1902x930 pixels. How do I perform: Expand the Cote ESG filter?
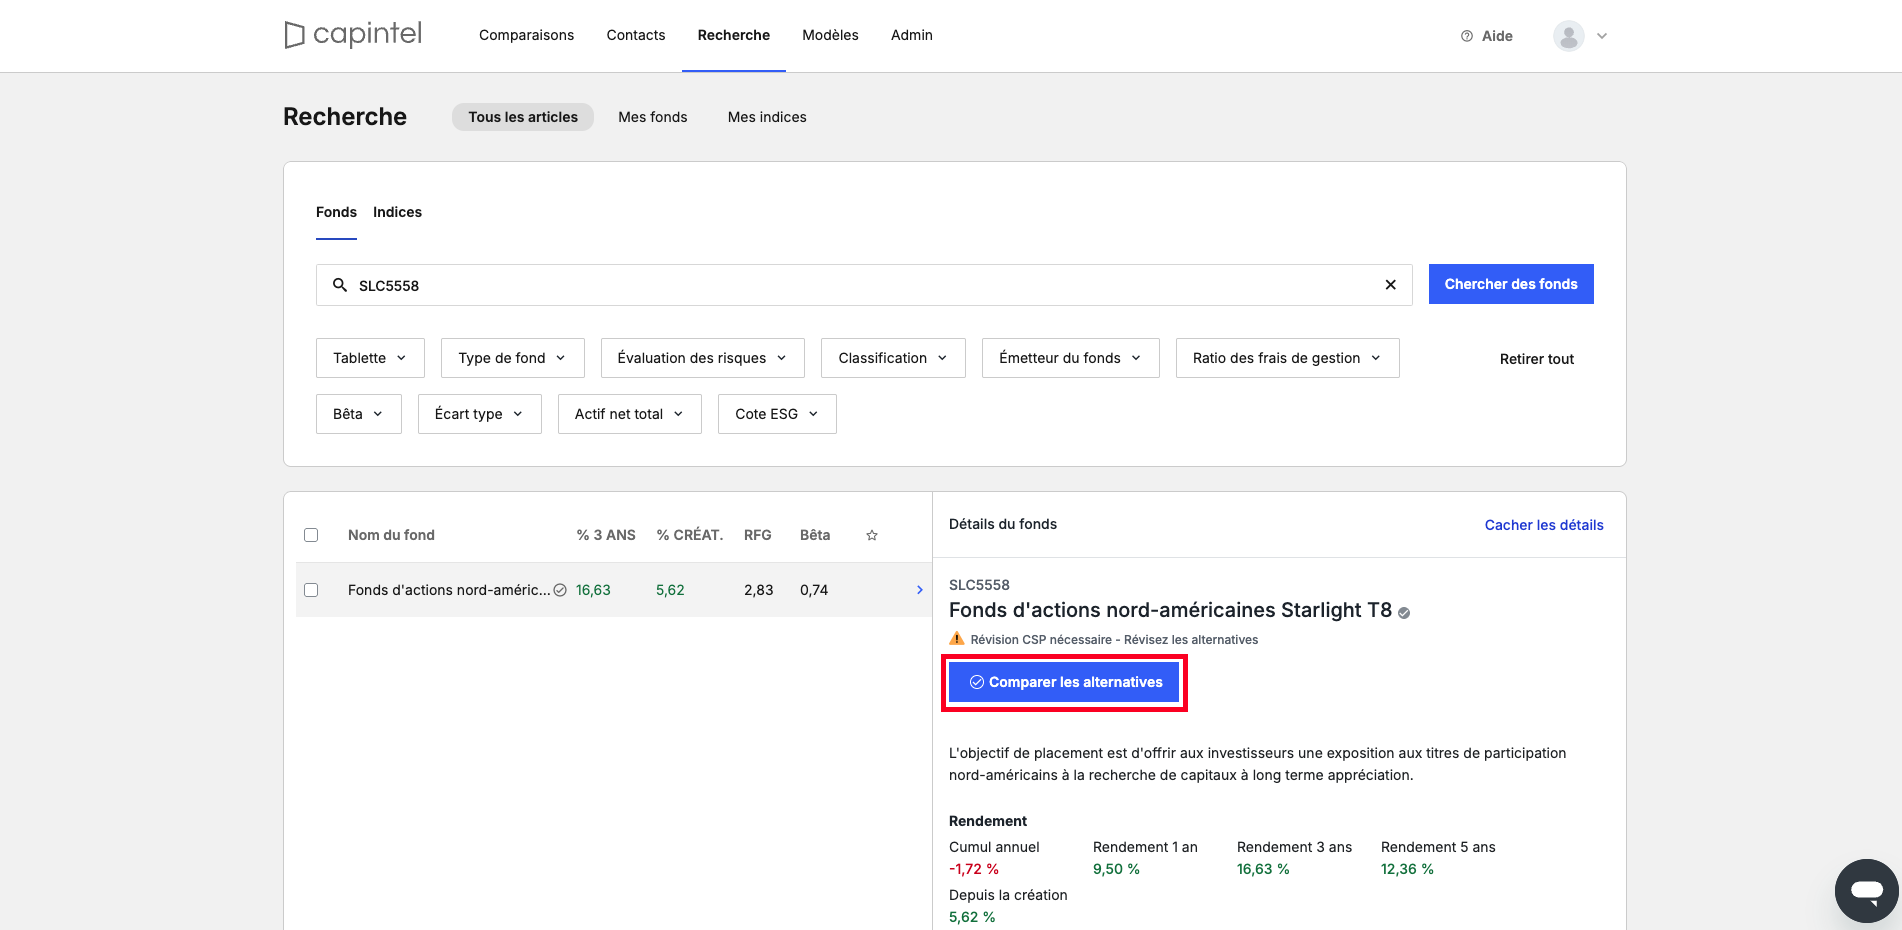click(777, 414)
